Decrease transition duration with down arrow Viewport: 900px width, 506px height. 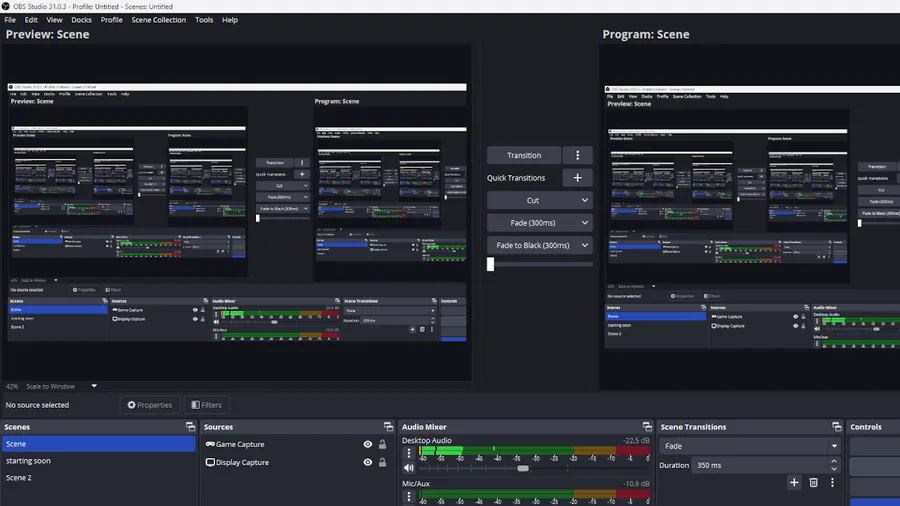[x=834, y=469]
